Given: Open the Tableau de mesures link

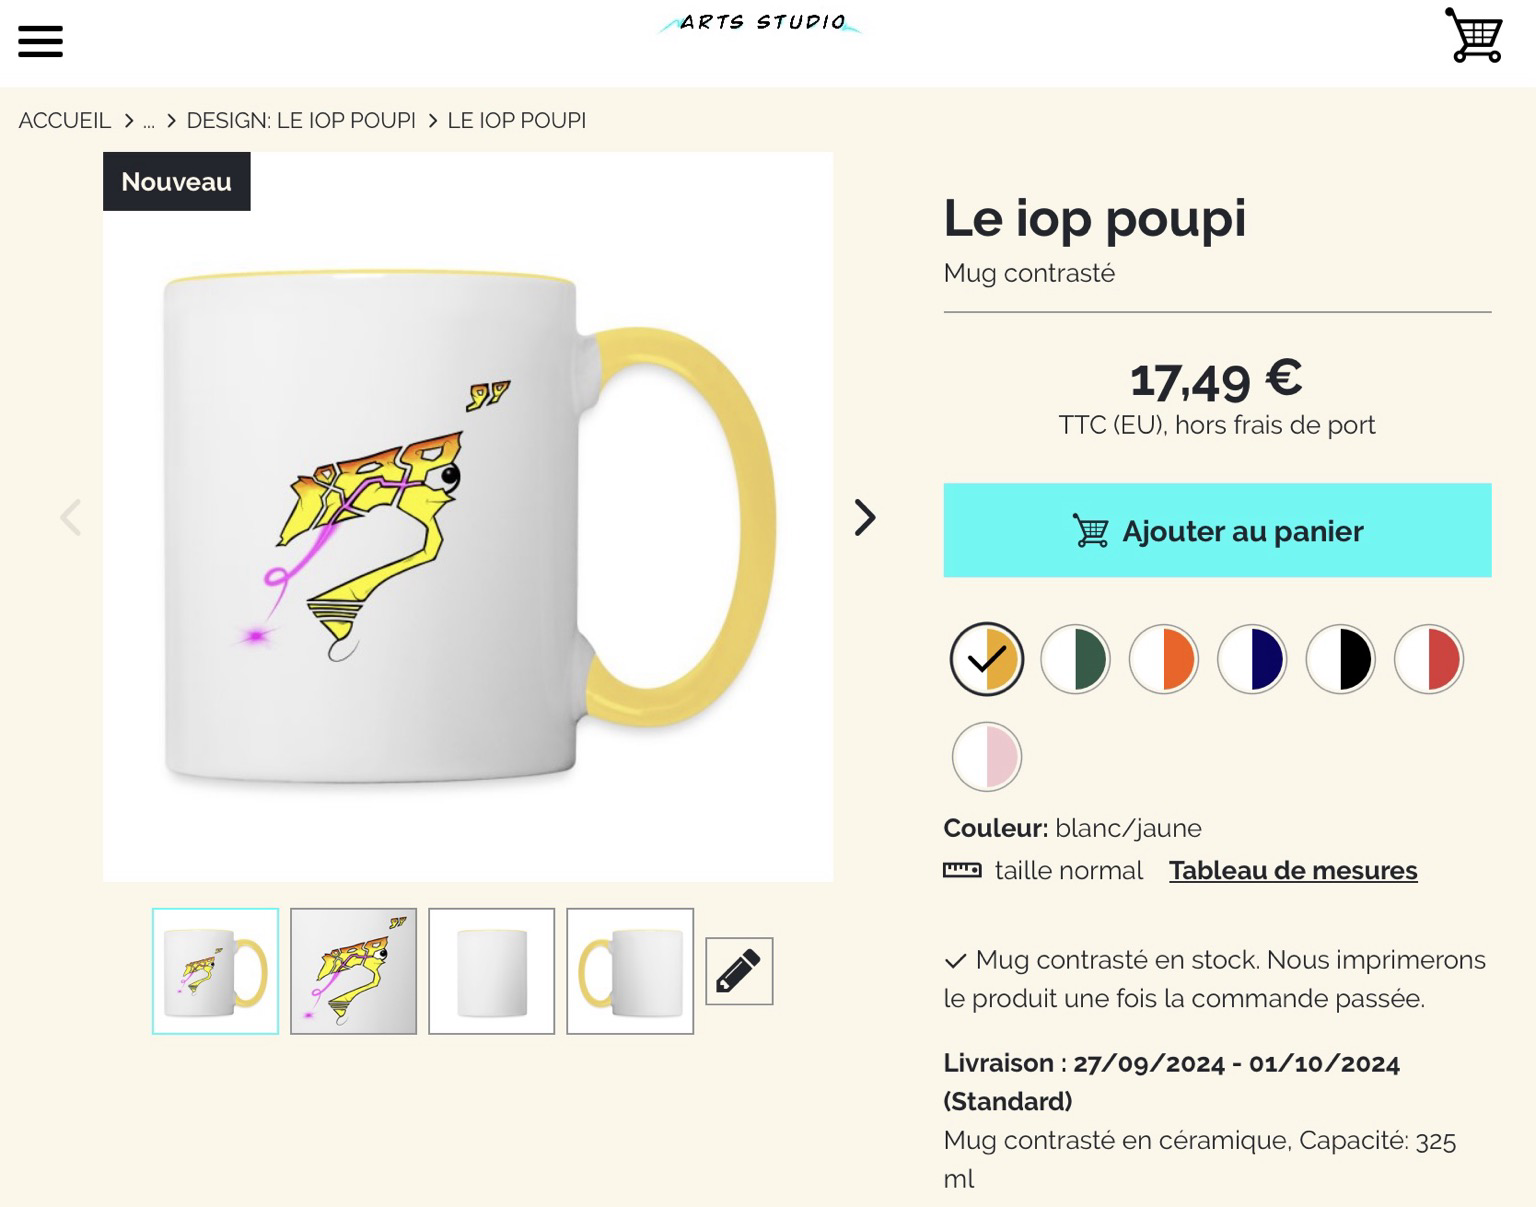Looking at the screenshot, I should 1293,870.
